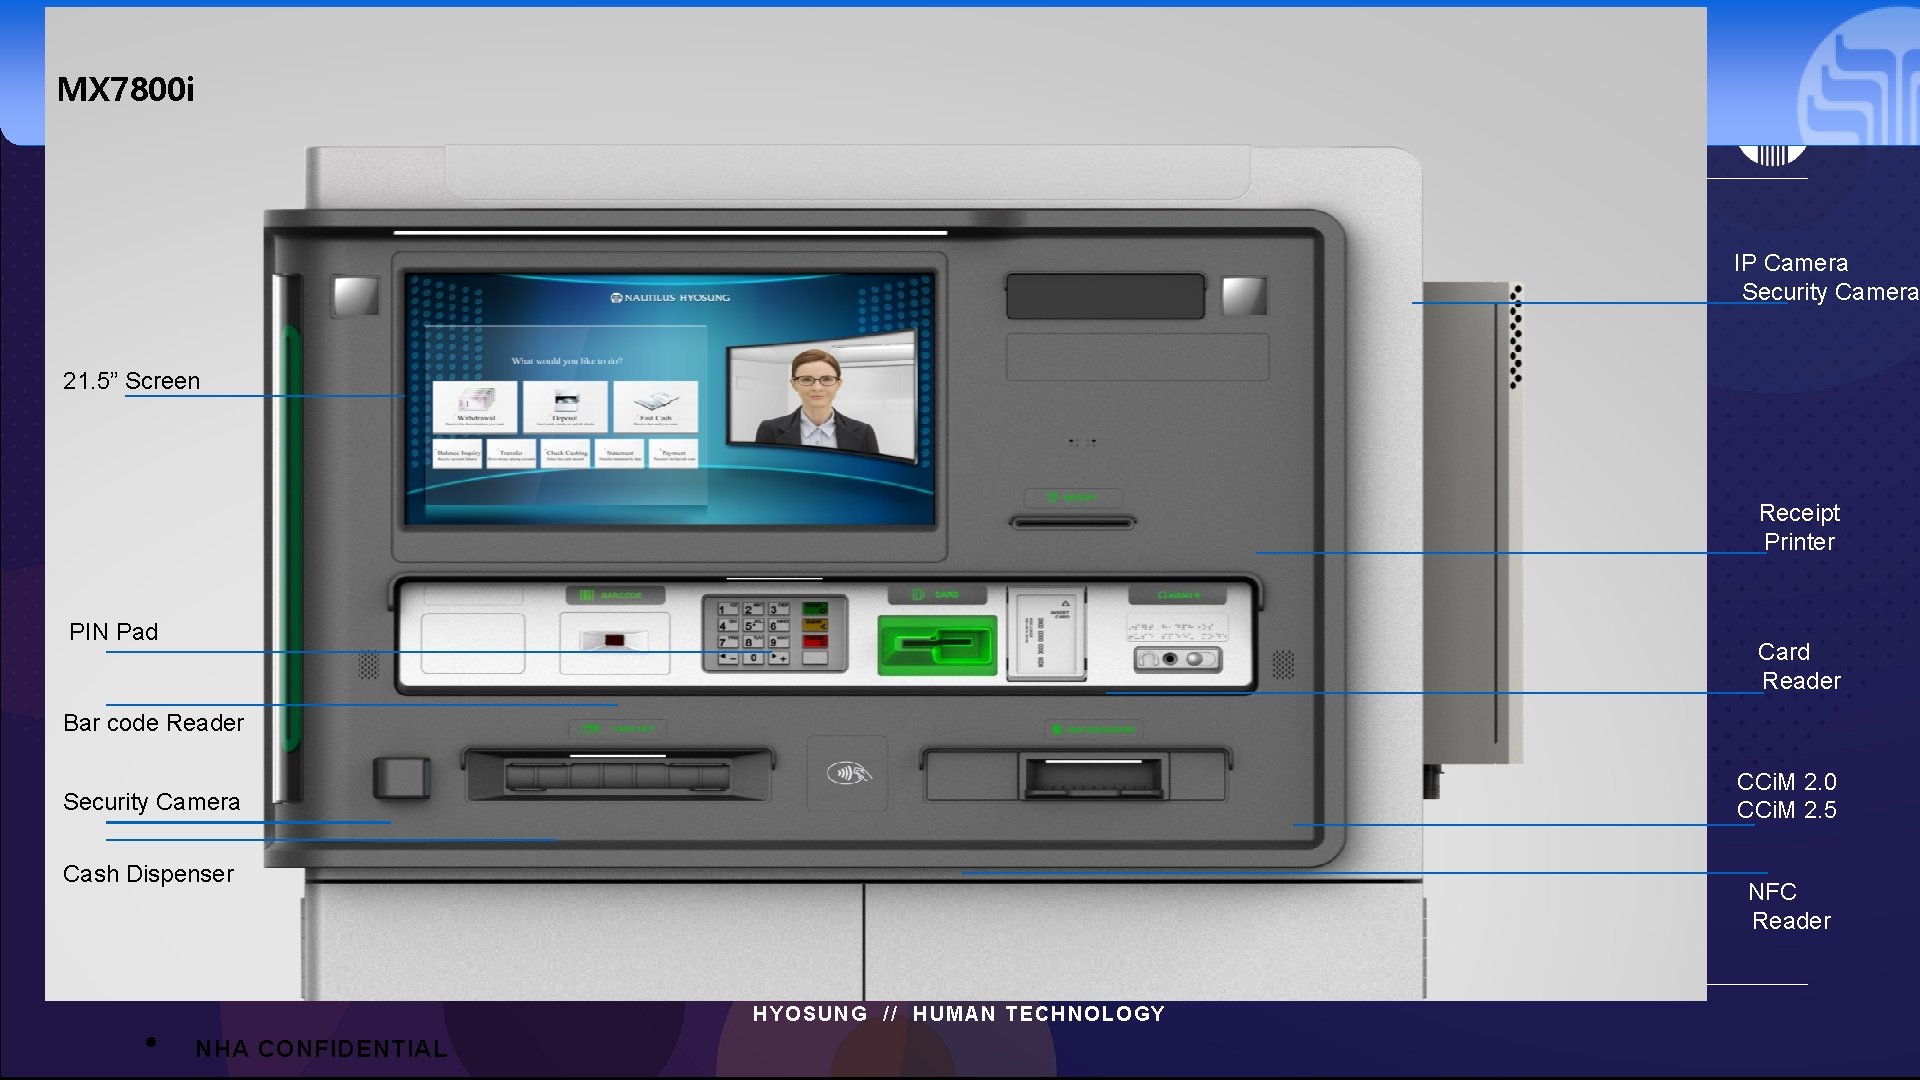Open the Statement option
Viewport: 1920px width, 1080px height.
pos(620,453)
